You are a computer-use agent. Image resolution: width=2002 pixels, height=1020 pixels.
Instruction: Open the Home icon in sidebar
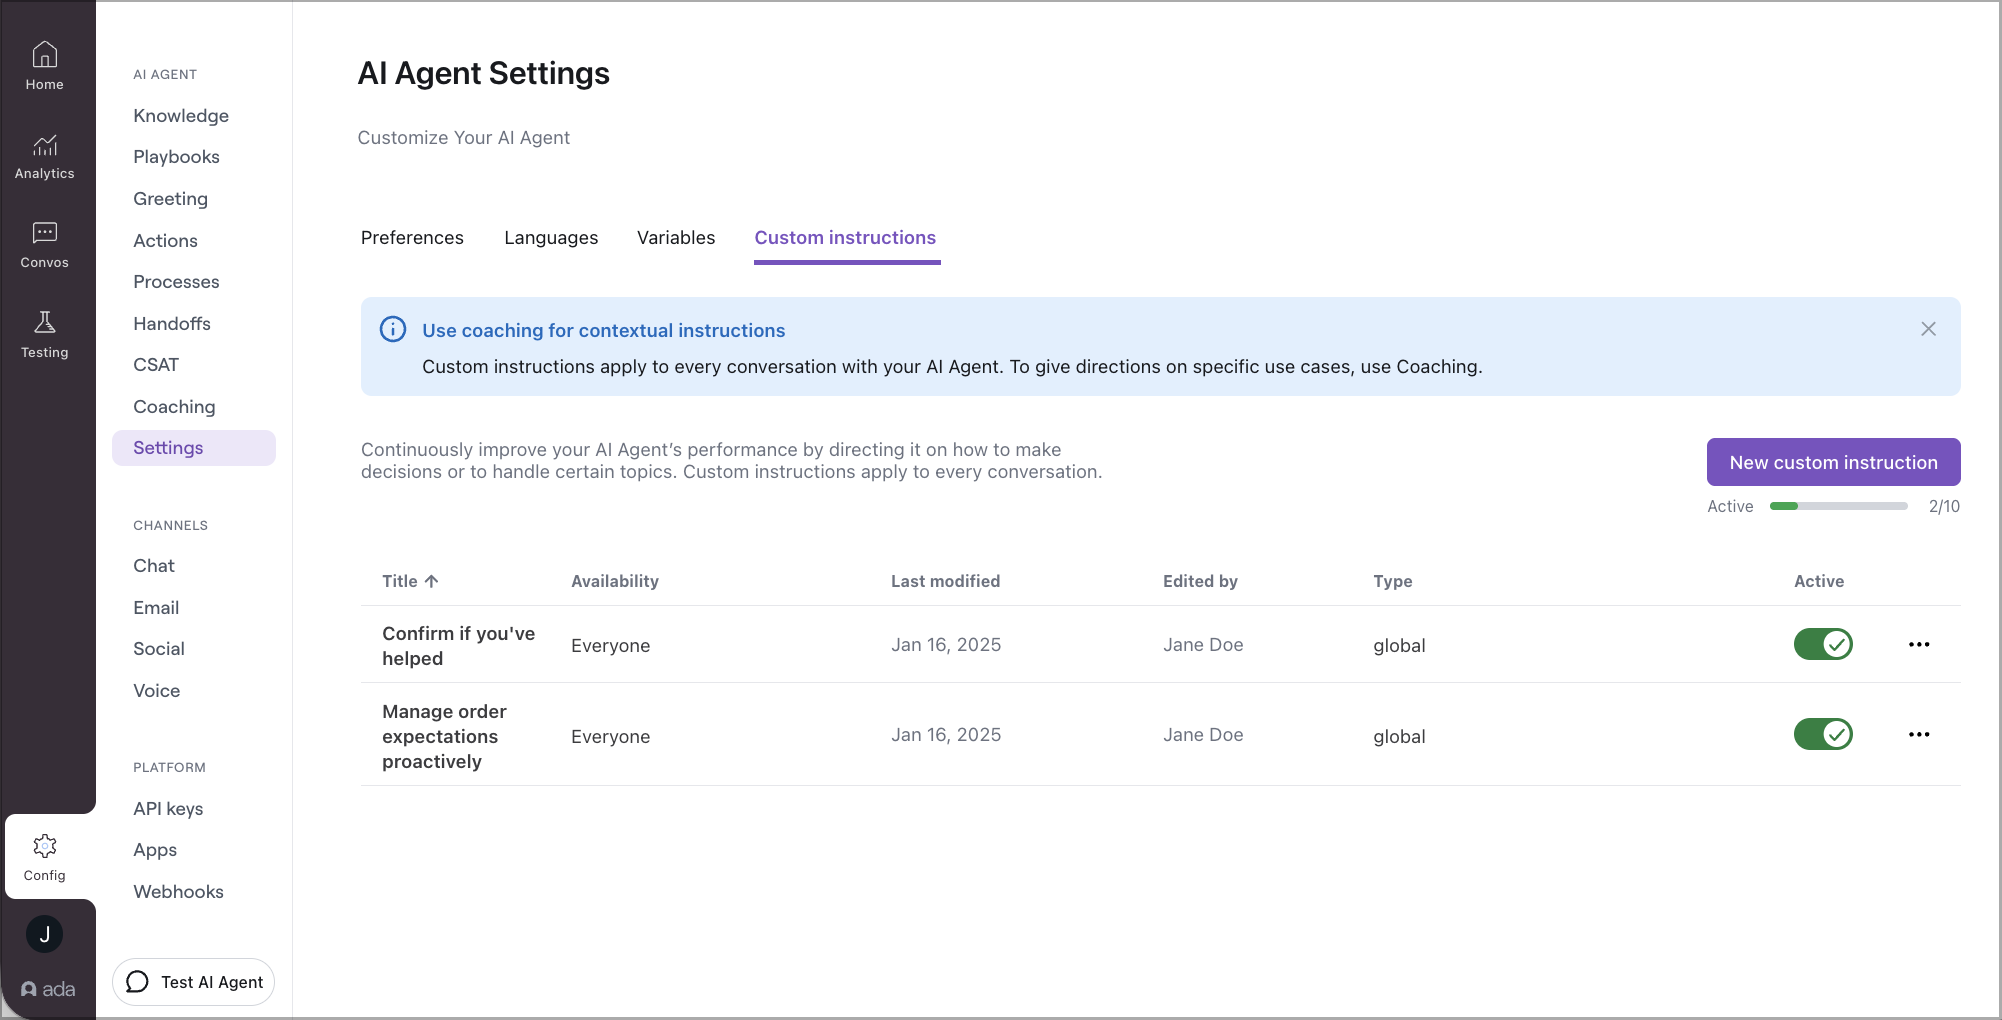point(45,55)
